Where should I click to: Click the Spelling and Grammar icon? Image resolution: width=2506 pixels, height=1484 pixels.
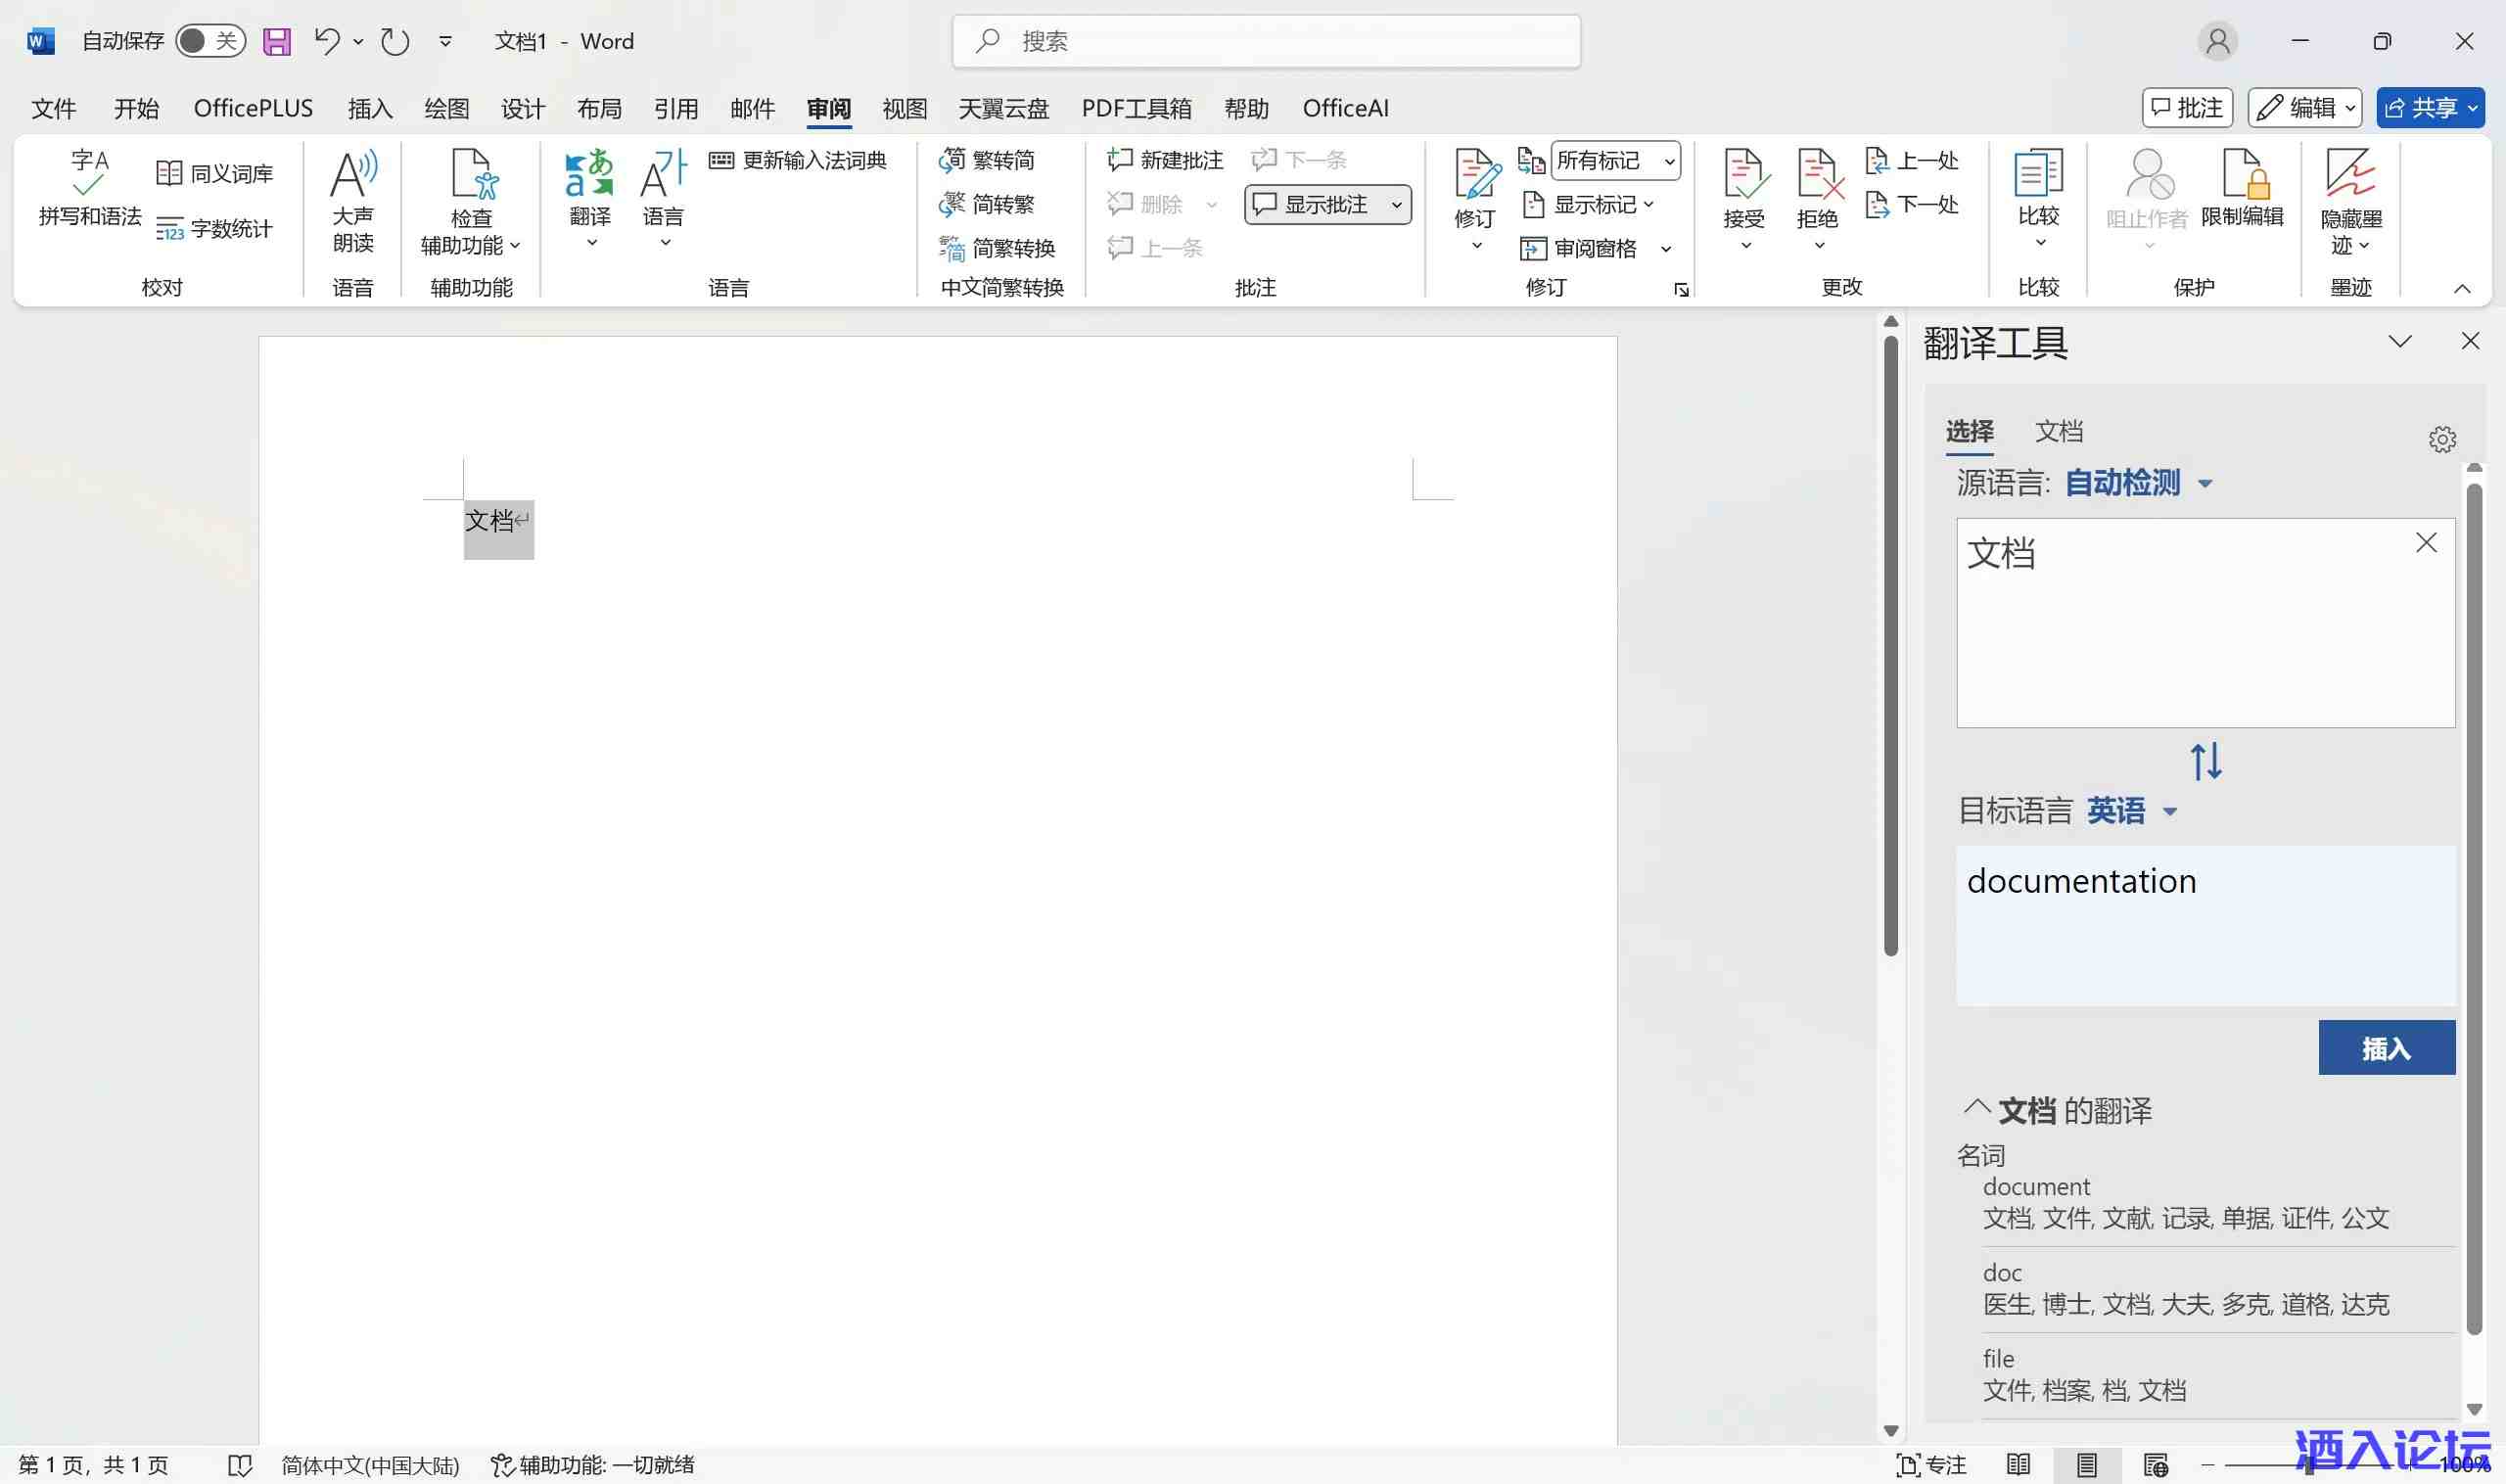89,172
